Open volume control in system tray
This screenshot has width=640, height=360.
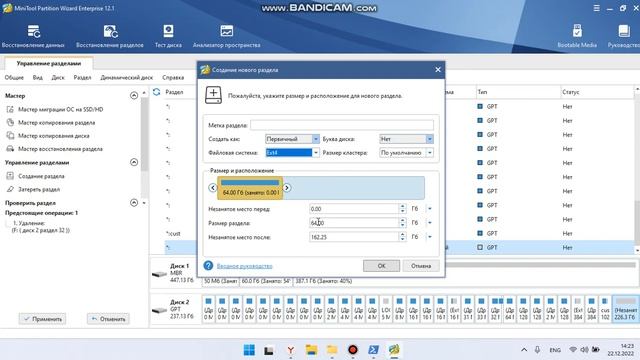584,350
